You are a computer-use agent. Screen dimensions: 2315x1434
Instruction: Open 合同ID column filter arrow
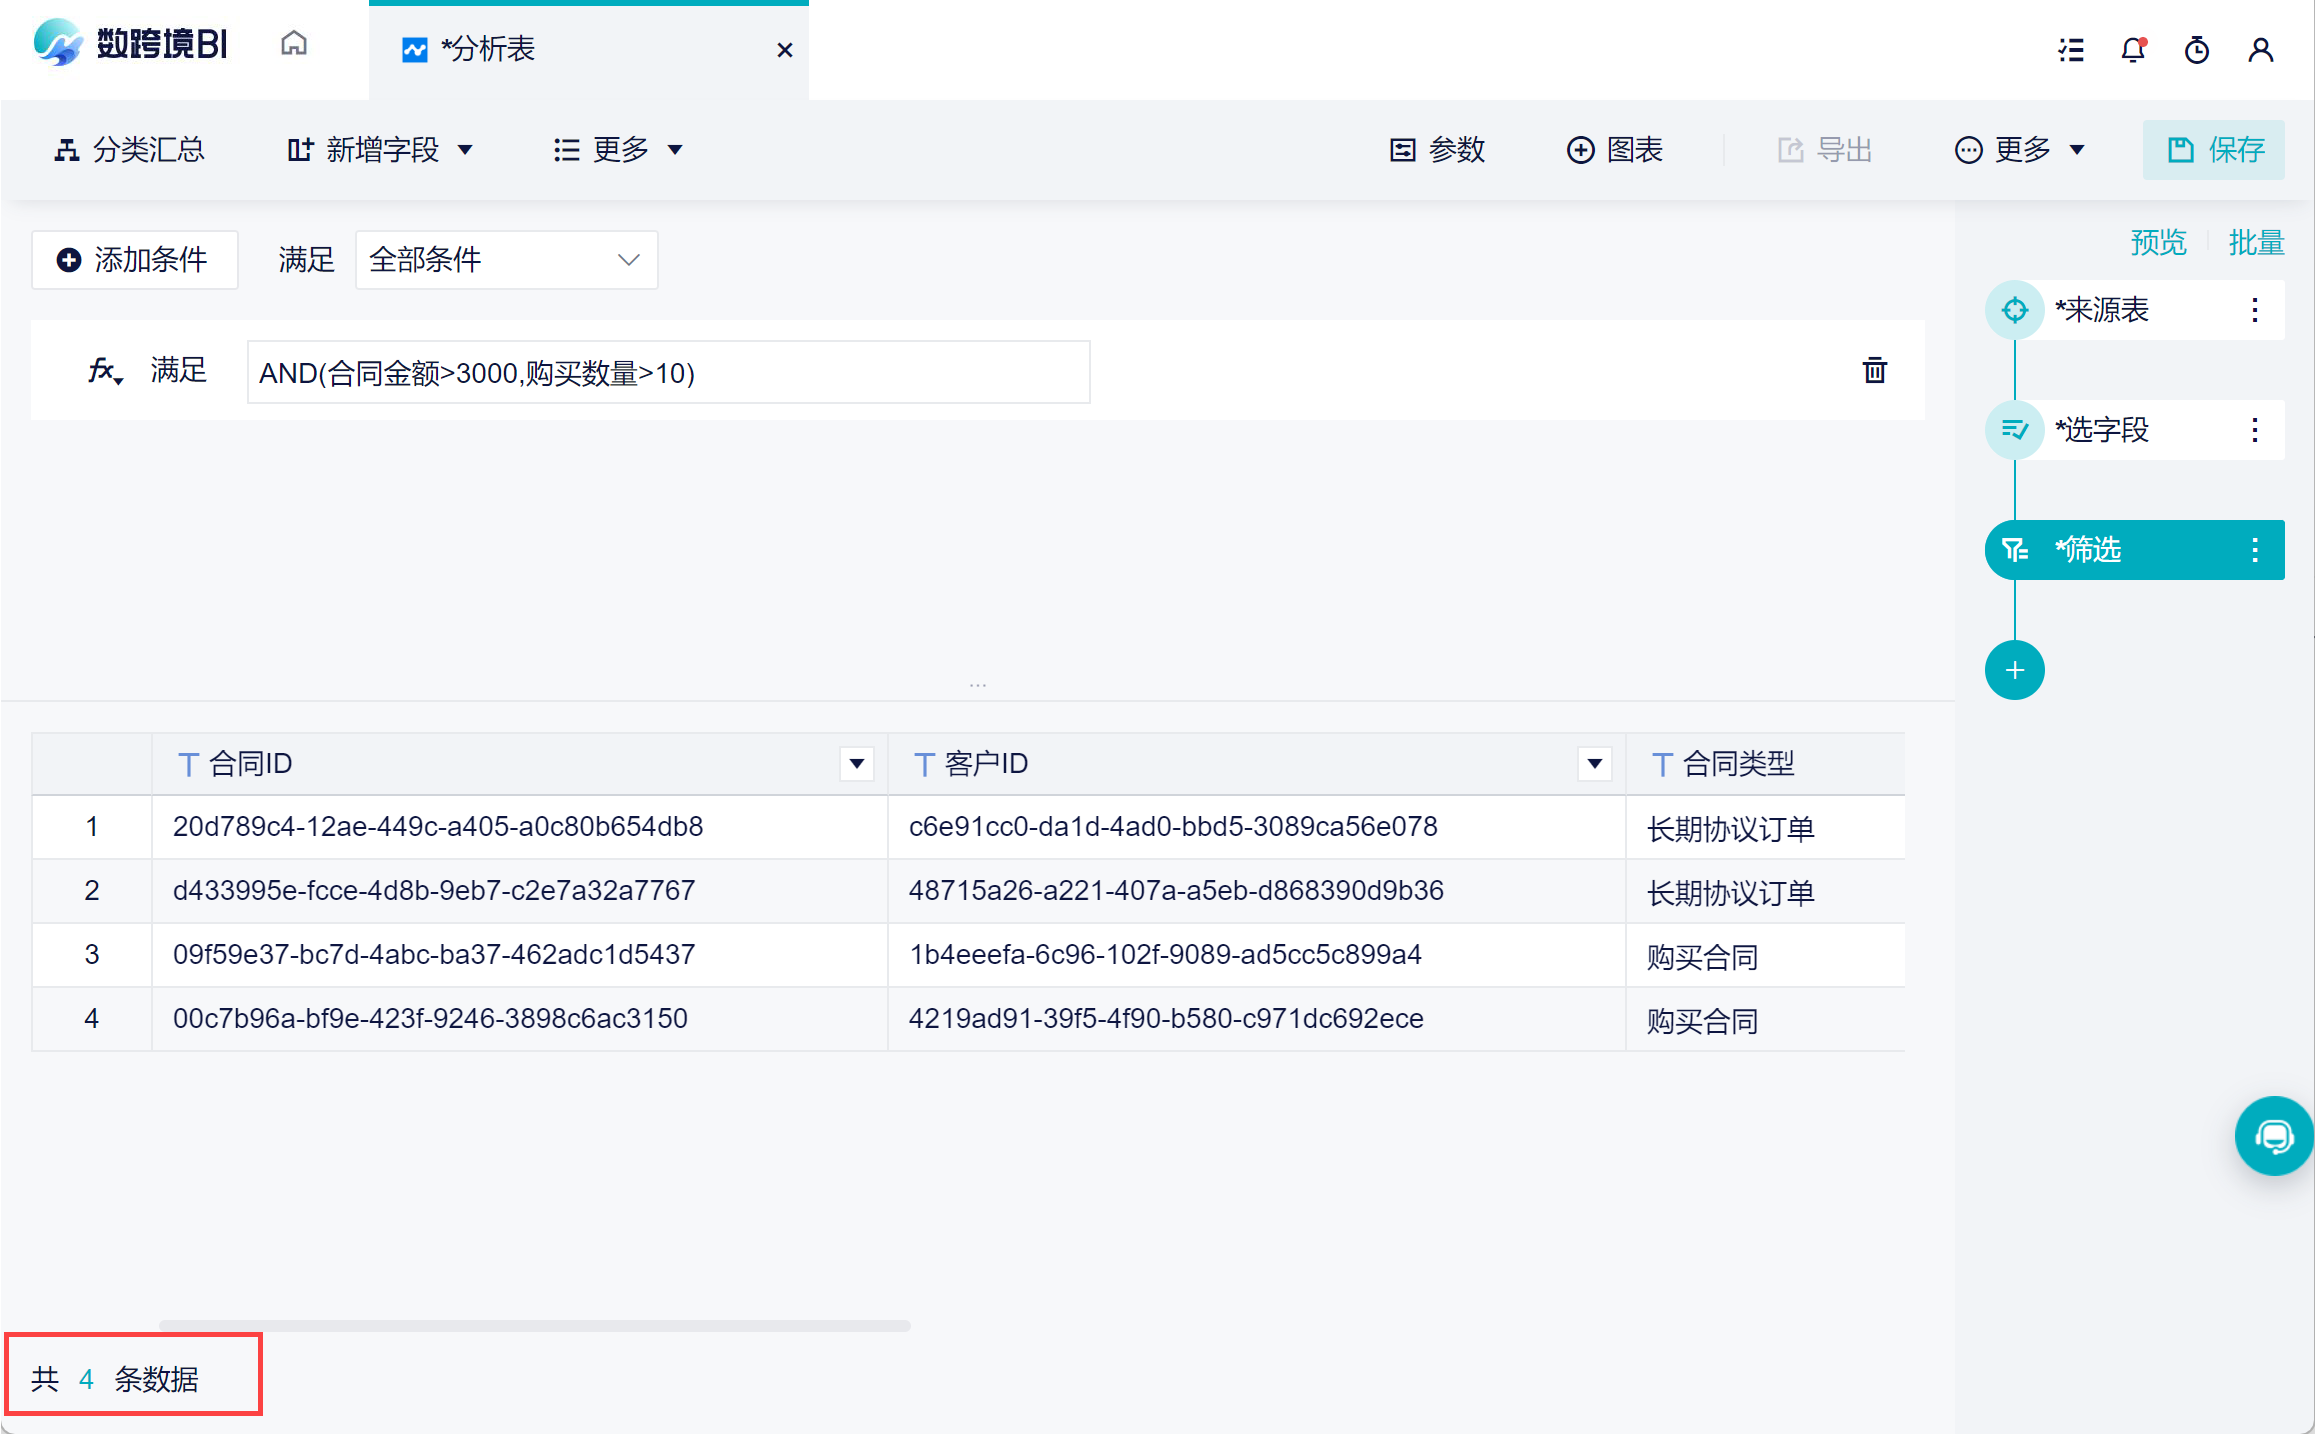pos(856,764)
